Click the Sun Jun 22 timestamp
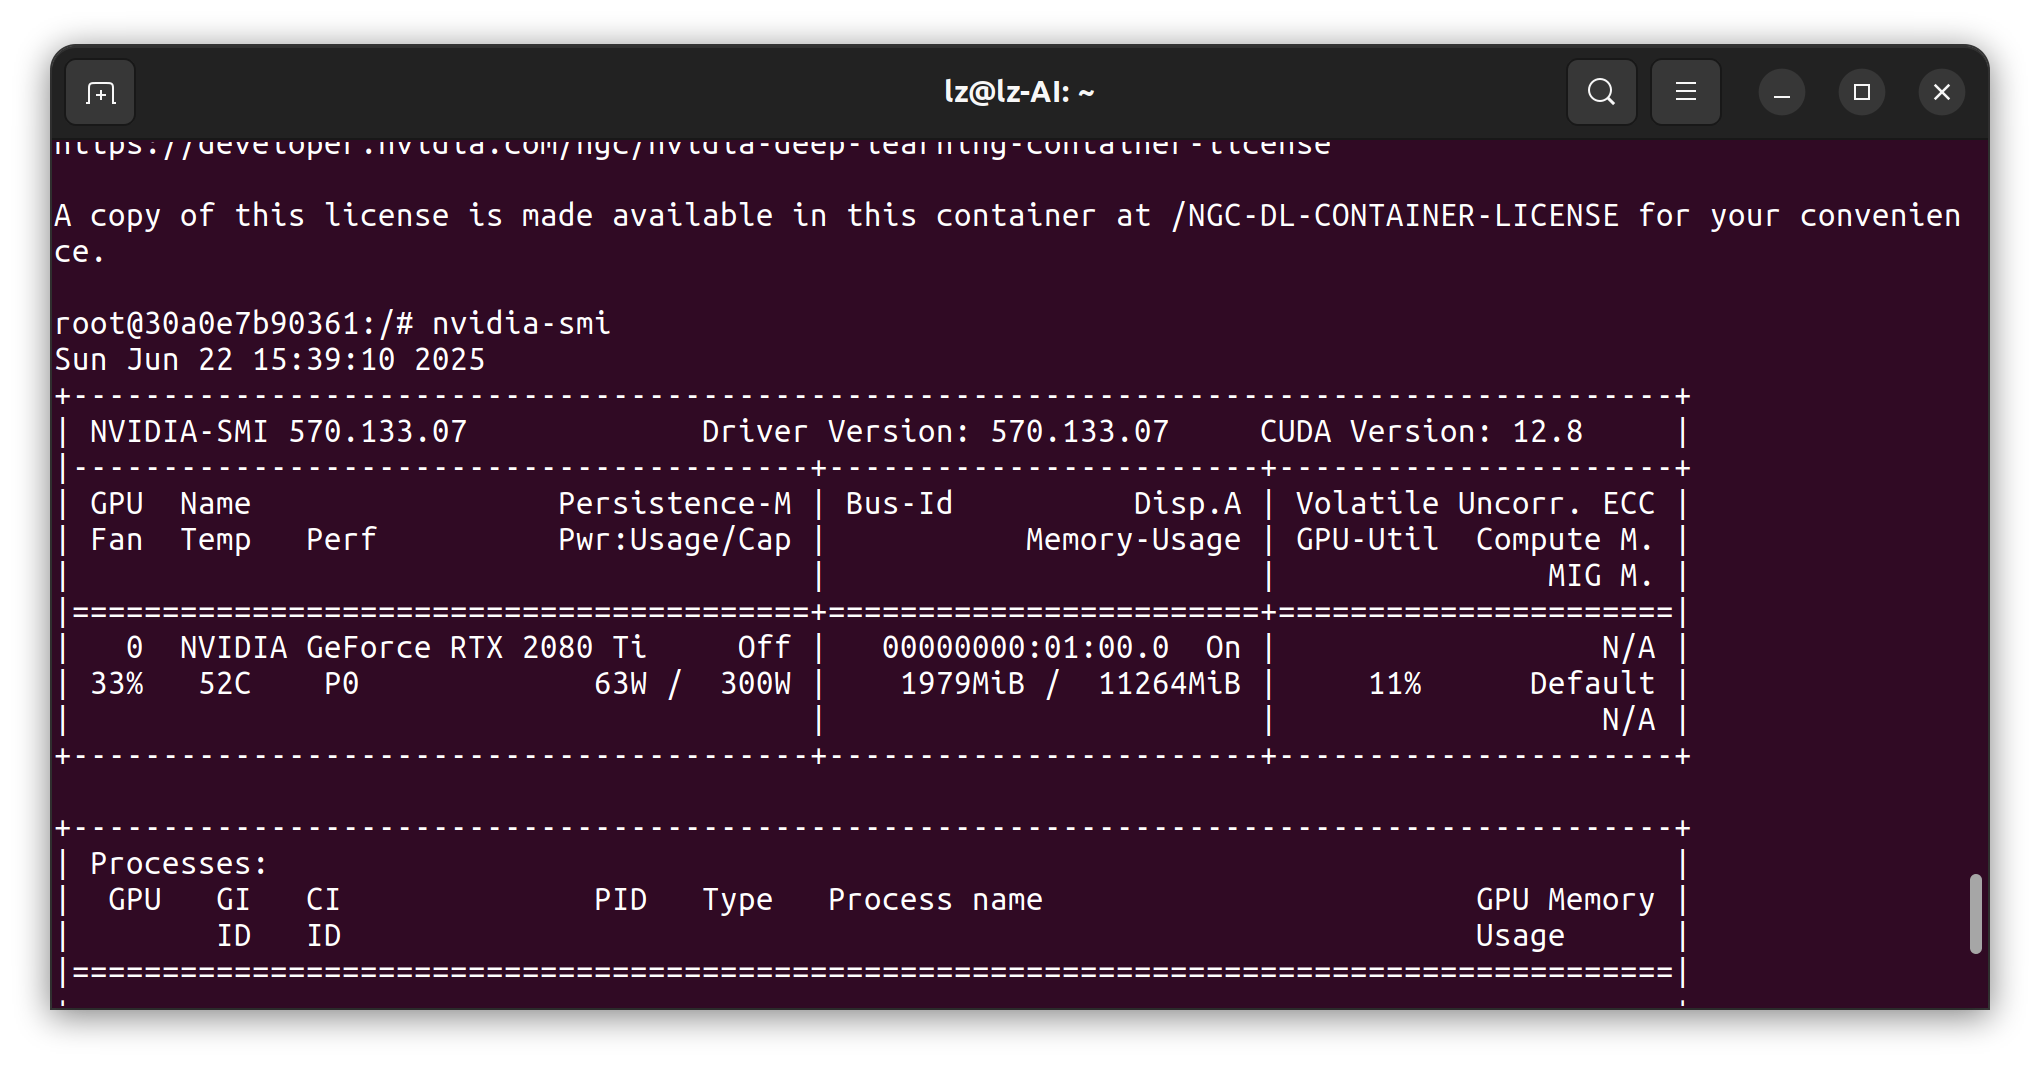The width and height of the screenshot is (2040, 1066). 269,359
